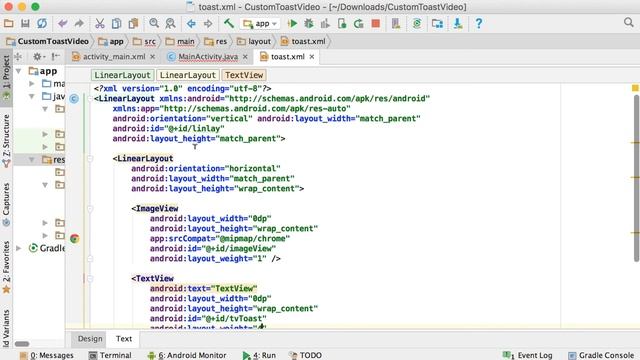Build project with the hammer icon

pos(229,24)
